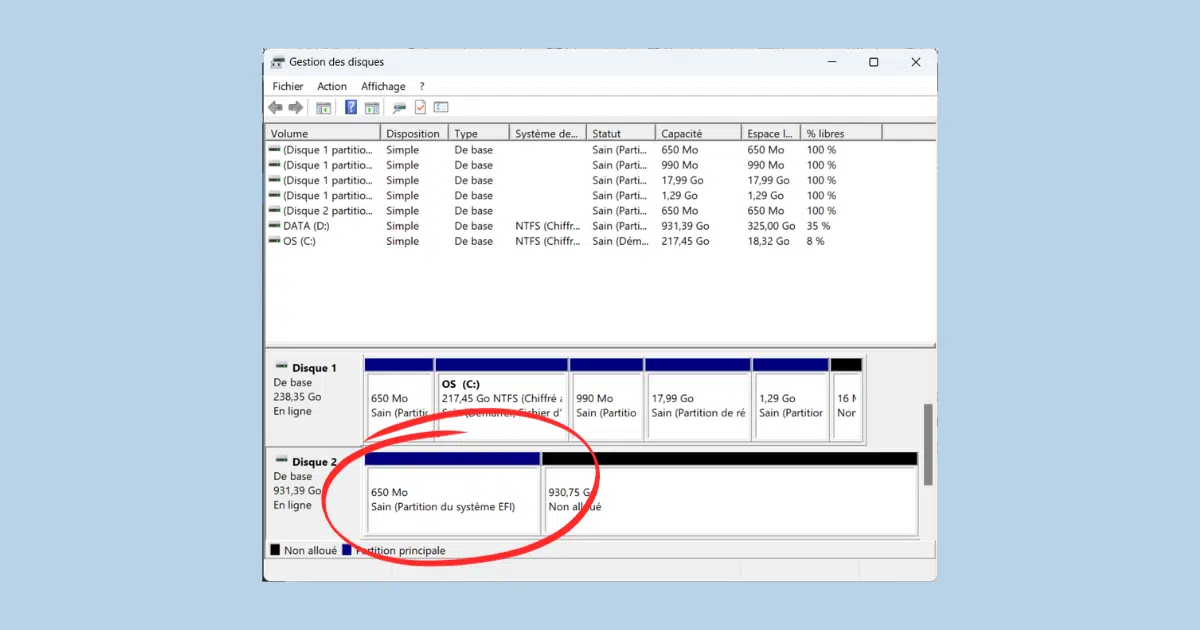Open the Action menu
The width and height of the screenshot is (1200, 630).
point(332,86)
